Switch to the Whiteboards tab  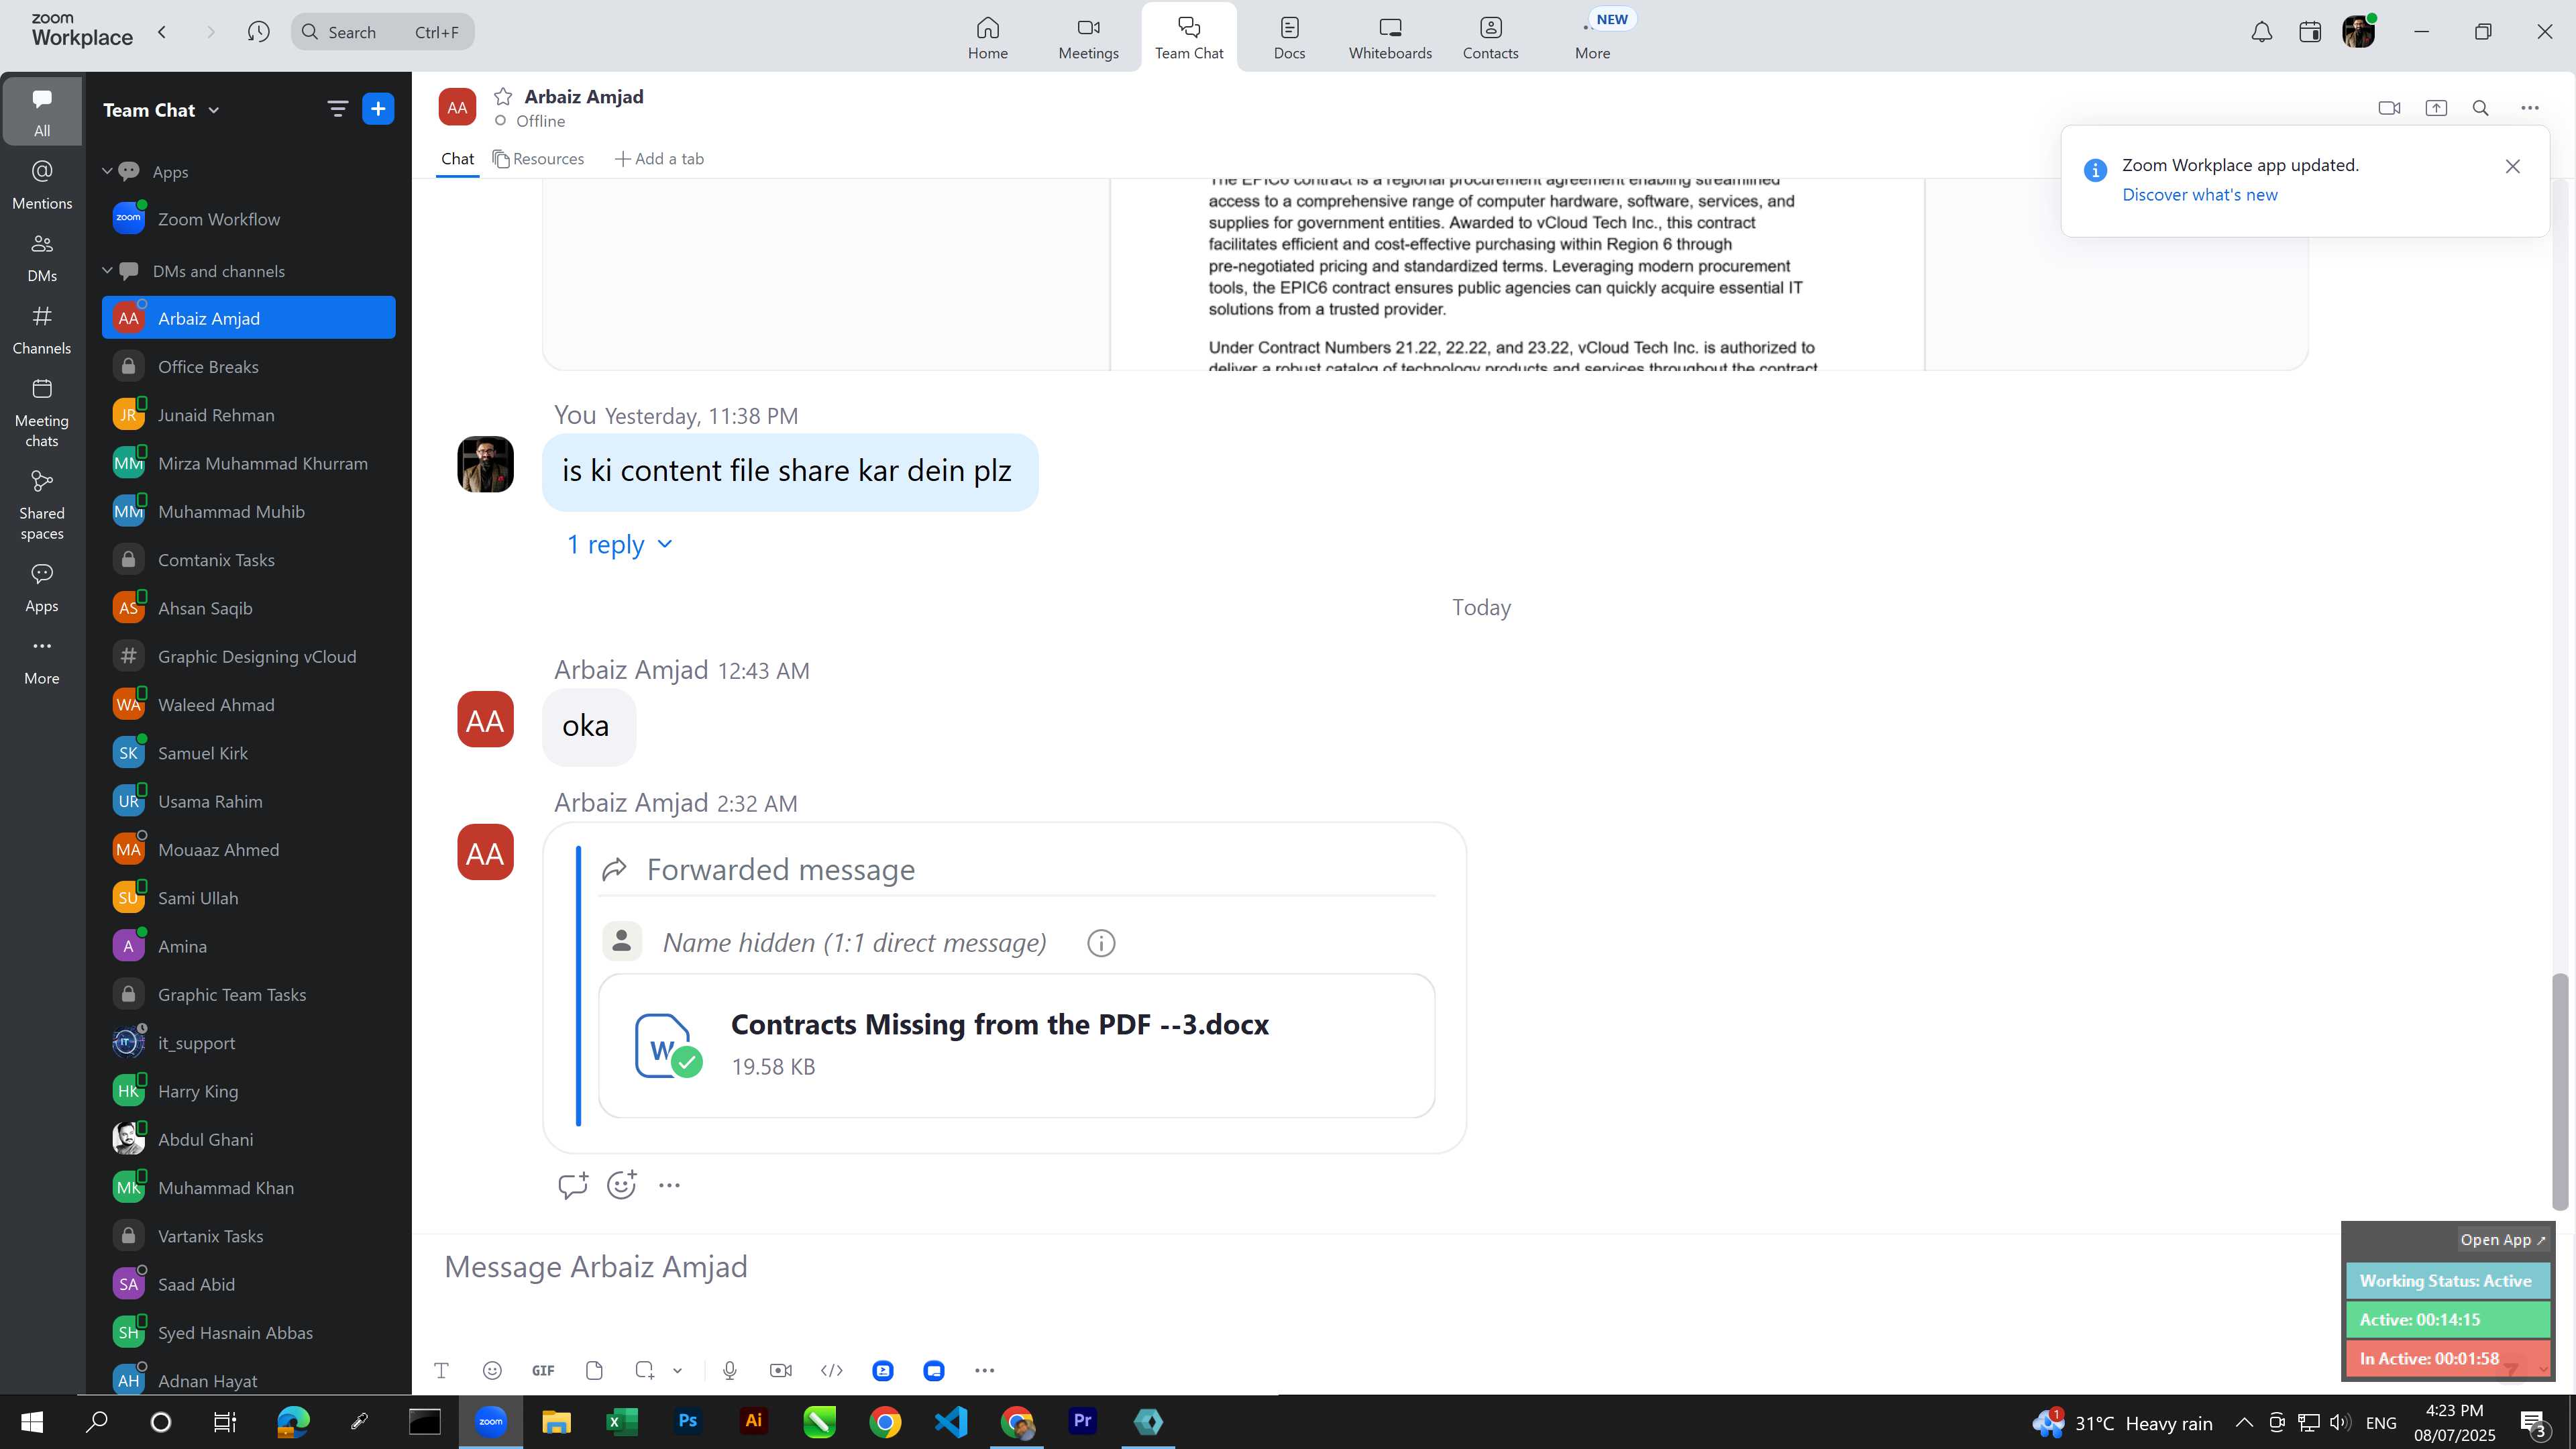1390,37
